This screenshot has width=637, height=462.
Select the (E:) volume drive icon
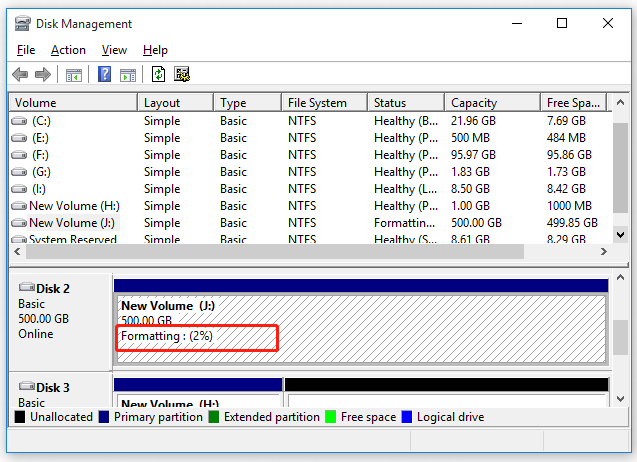[x=19, y=138]
